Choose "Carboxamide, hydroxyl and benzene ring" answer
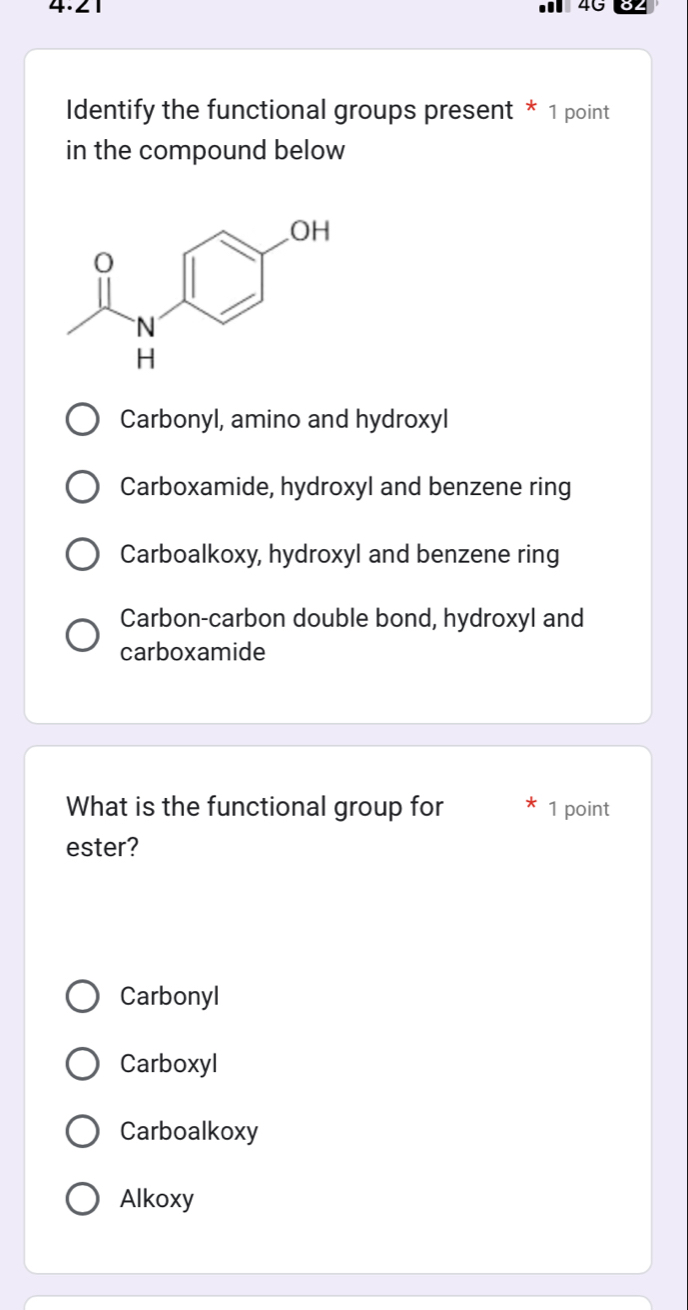Image resolution: width=688 pixels, height=1310 pixels. (84, 487)
